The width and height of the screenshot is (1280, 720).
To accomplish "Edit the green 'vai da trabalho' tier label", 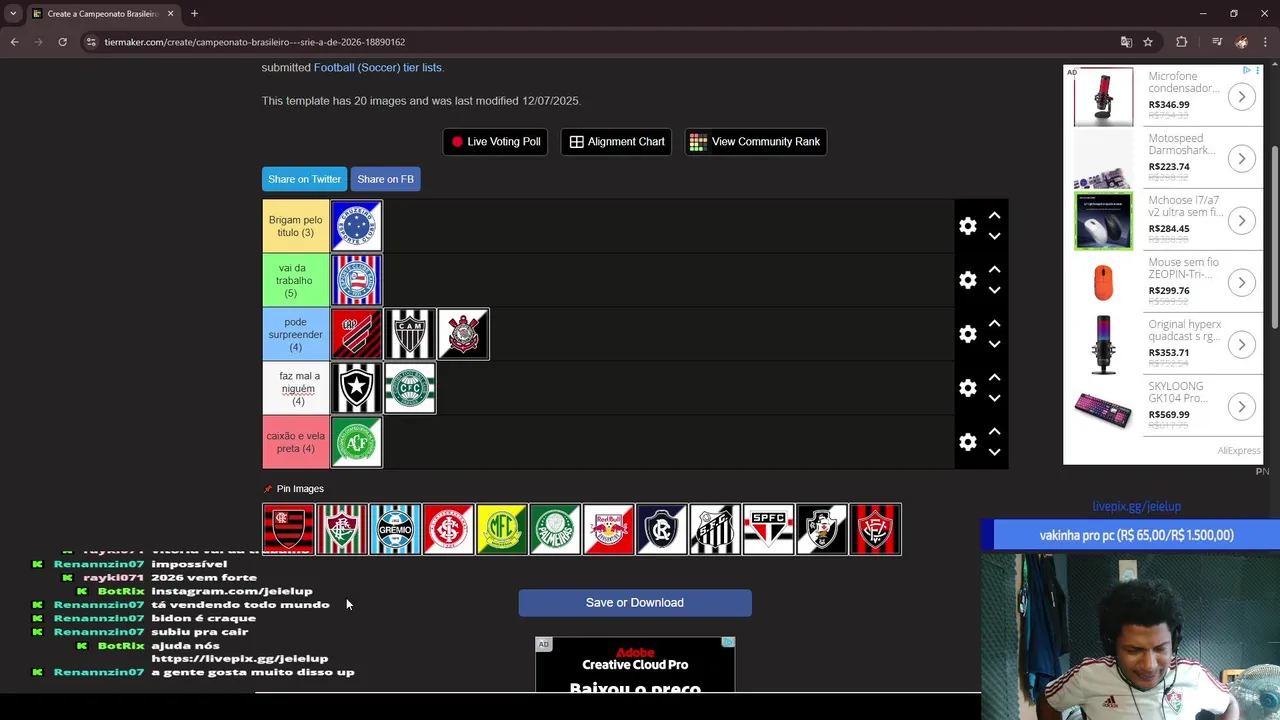I will tap(295, 280).
